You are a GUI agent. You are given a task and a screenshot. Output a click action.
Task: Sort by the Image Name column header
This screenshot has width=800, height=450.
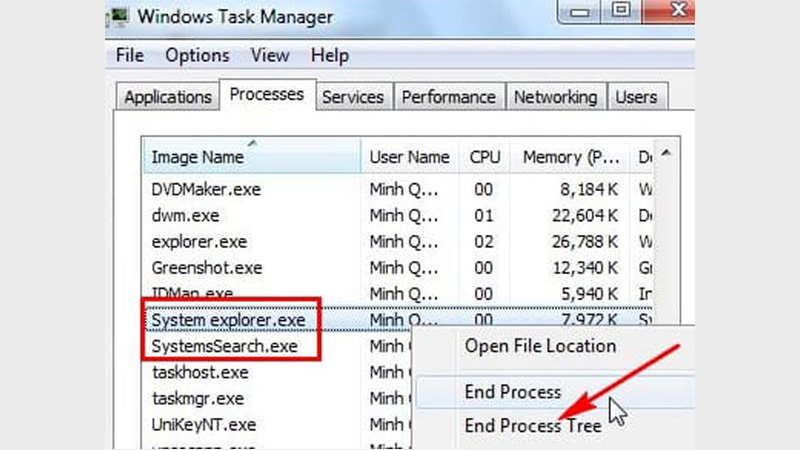197,157
